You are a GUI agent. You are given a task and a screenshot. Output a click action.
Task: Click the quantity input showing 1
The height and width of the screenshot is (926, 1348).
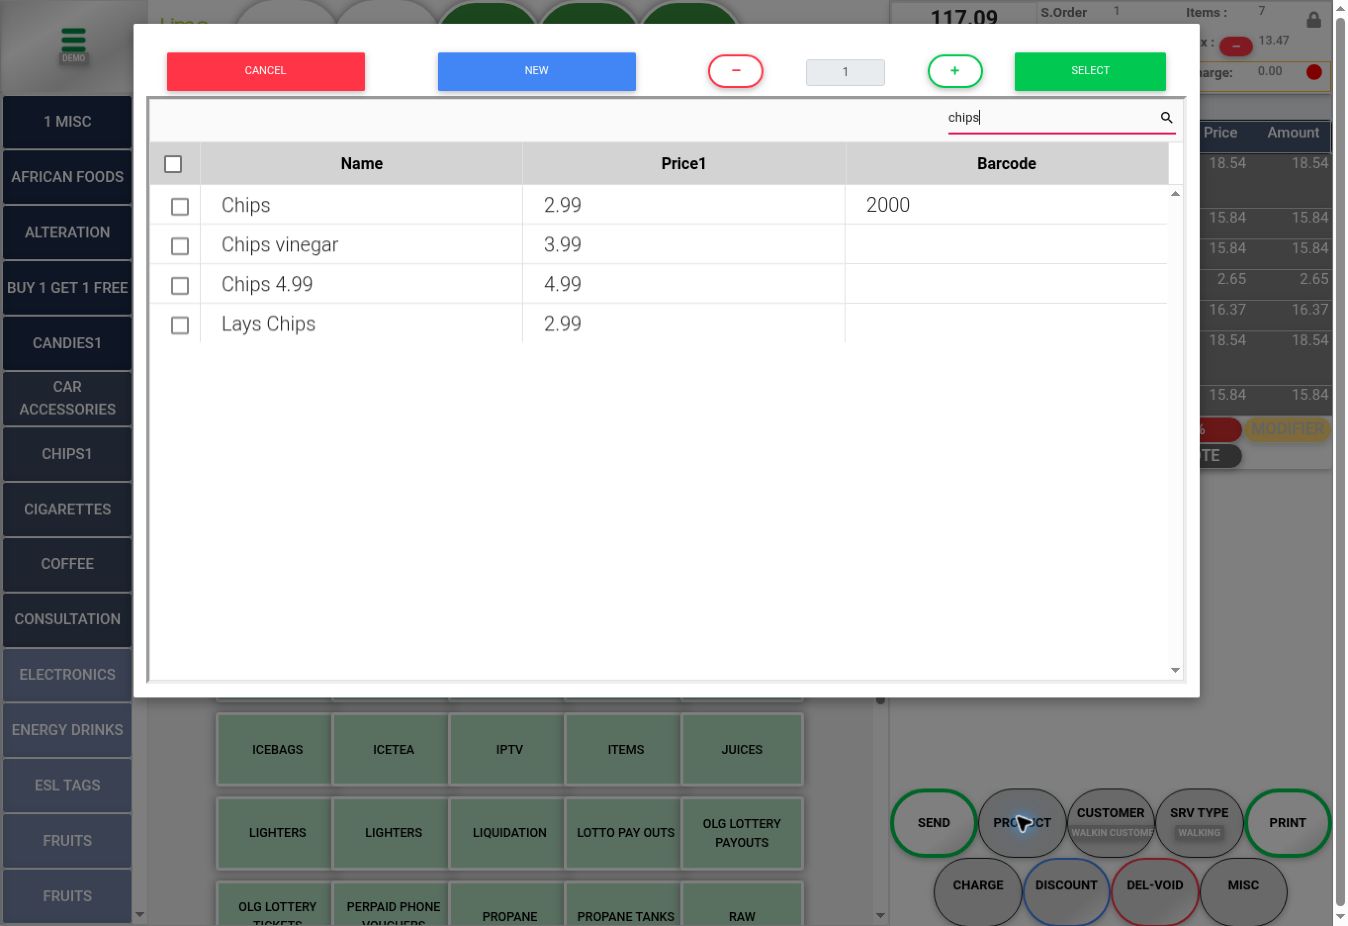click(x=845, y=72)
